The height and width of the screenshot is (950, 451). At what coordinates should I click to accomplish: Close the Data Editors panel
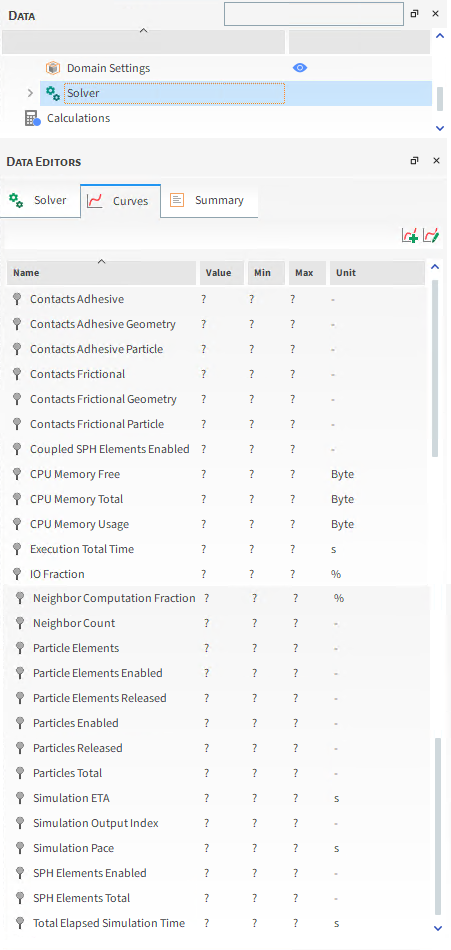click(x=436, y=161)
